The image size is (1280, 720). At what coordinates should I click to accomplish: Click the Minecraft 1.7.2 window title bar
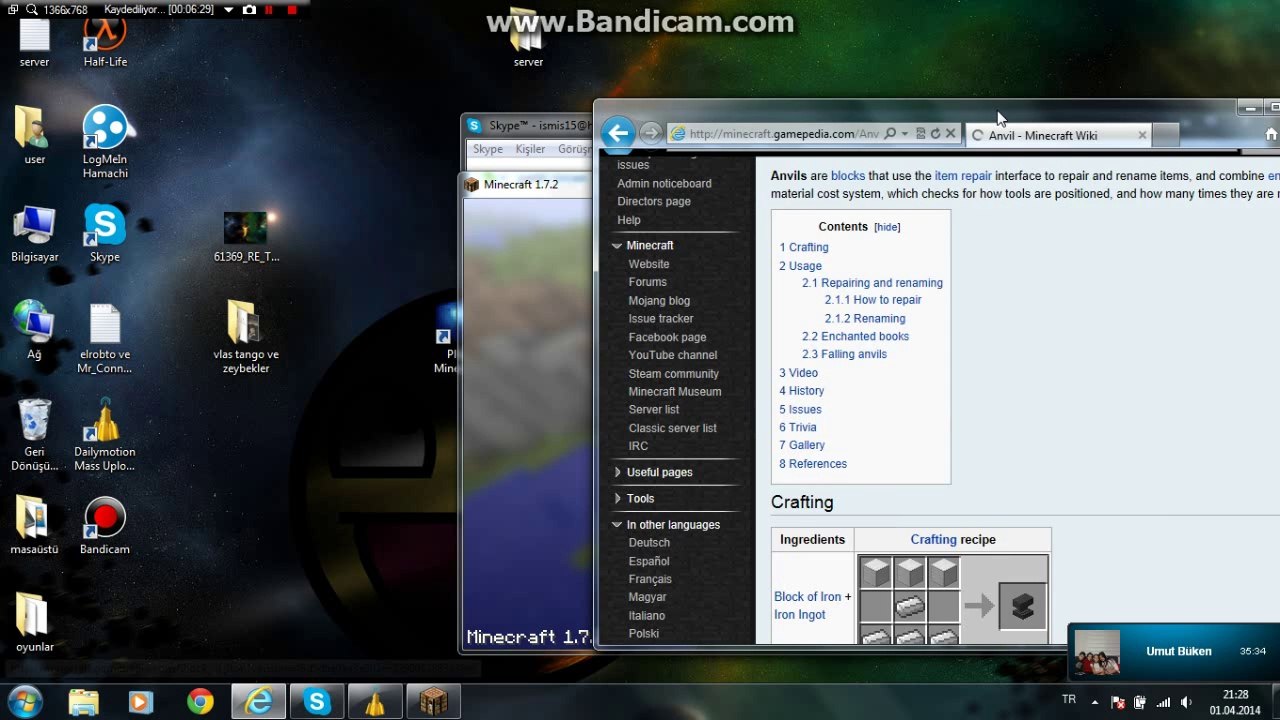pos(527,185)
